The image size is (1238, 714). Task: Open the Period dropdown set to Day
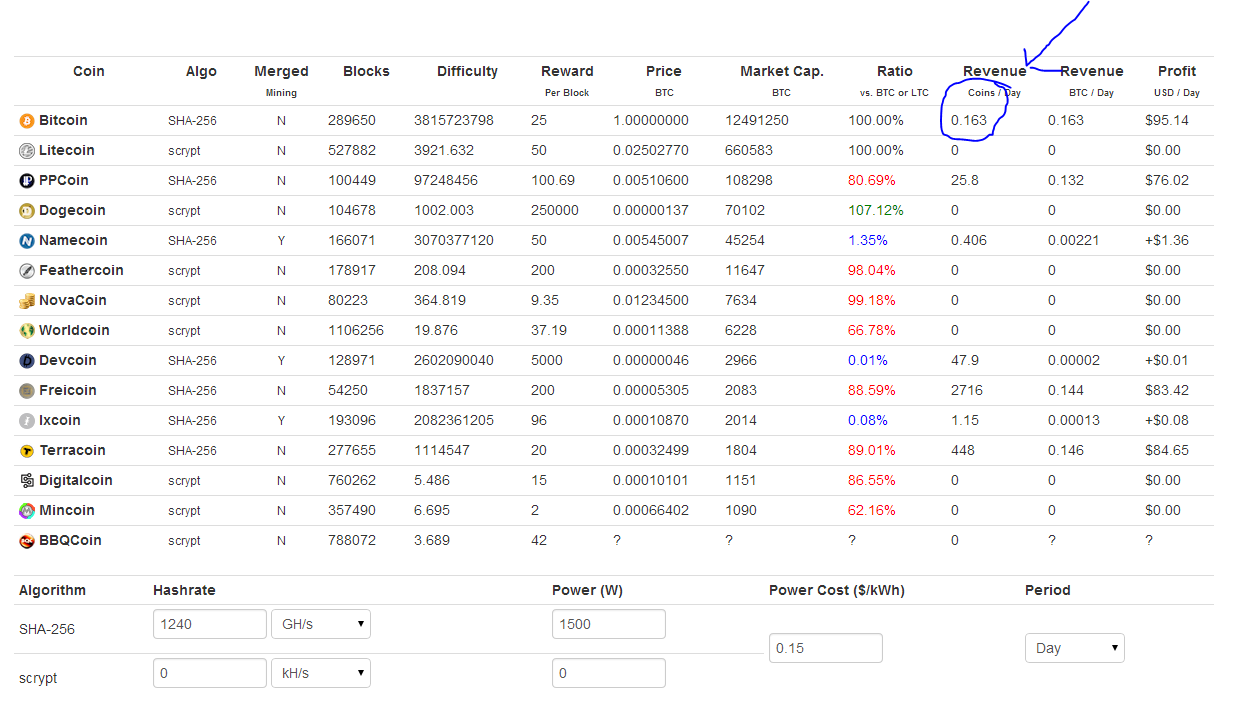click(x=1075, y=648)
